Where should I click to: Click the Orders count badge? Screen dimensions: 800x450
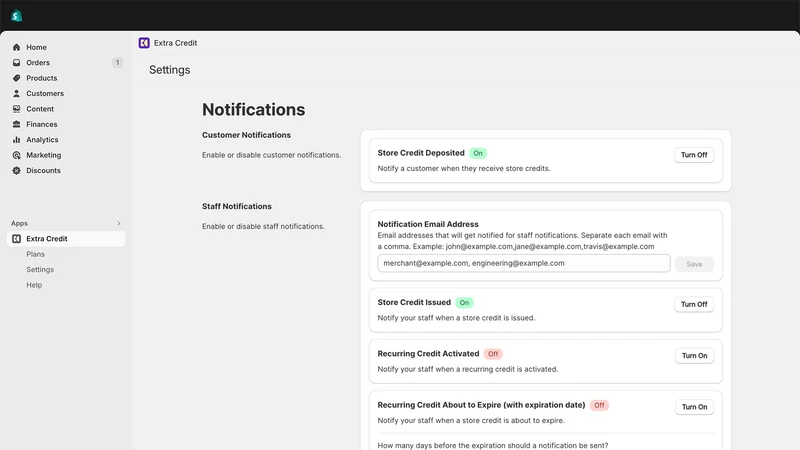[117, 63]
